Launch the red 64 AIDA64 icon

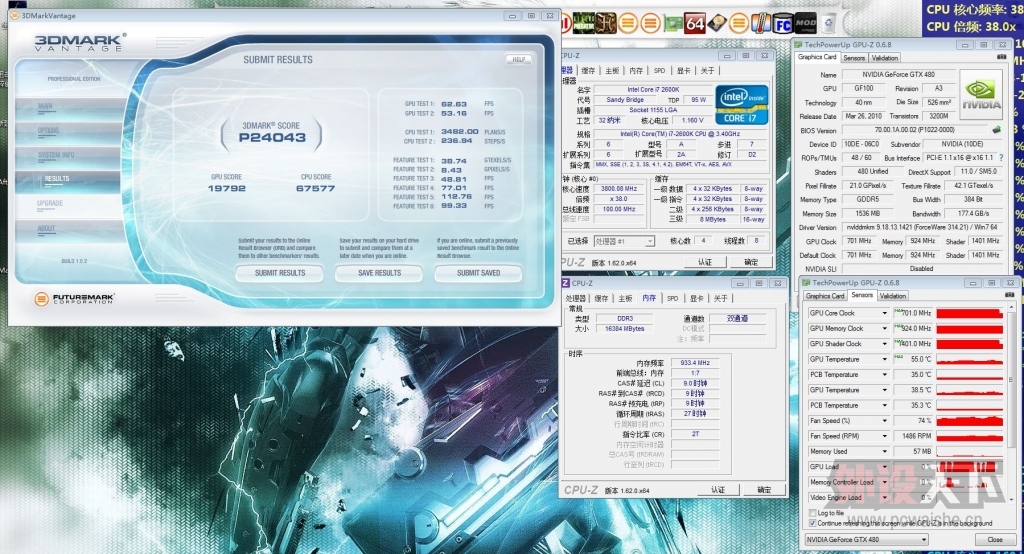click(695, 24)
